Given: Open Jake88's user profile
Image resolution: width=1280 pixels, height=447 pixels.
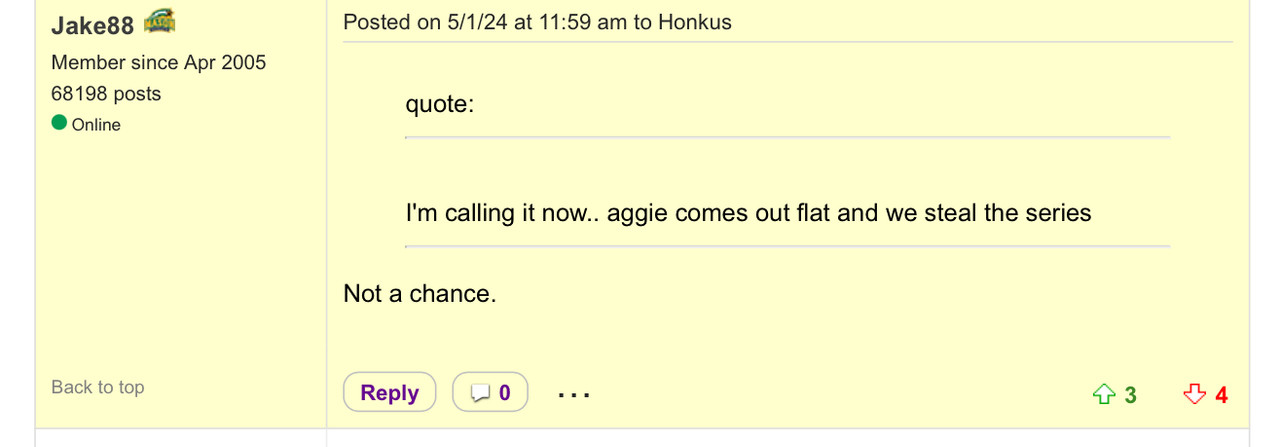Looking at the screenshot, I should pyautogui.click(x=92, y=24).
